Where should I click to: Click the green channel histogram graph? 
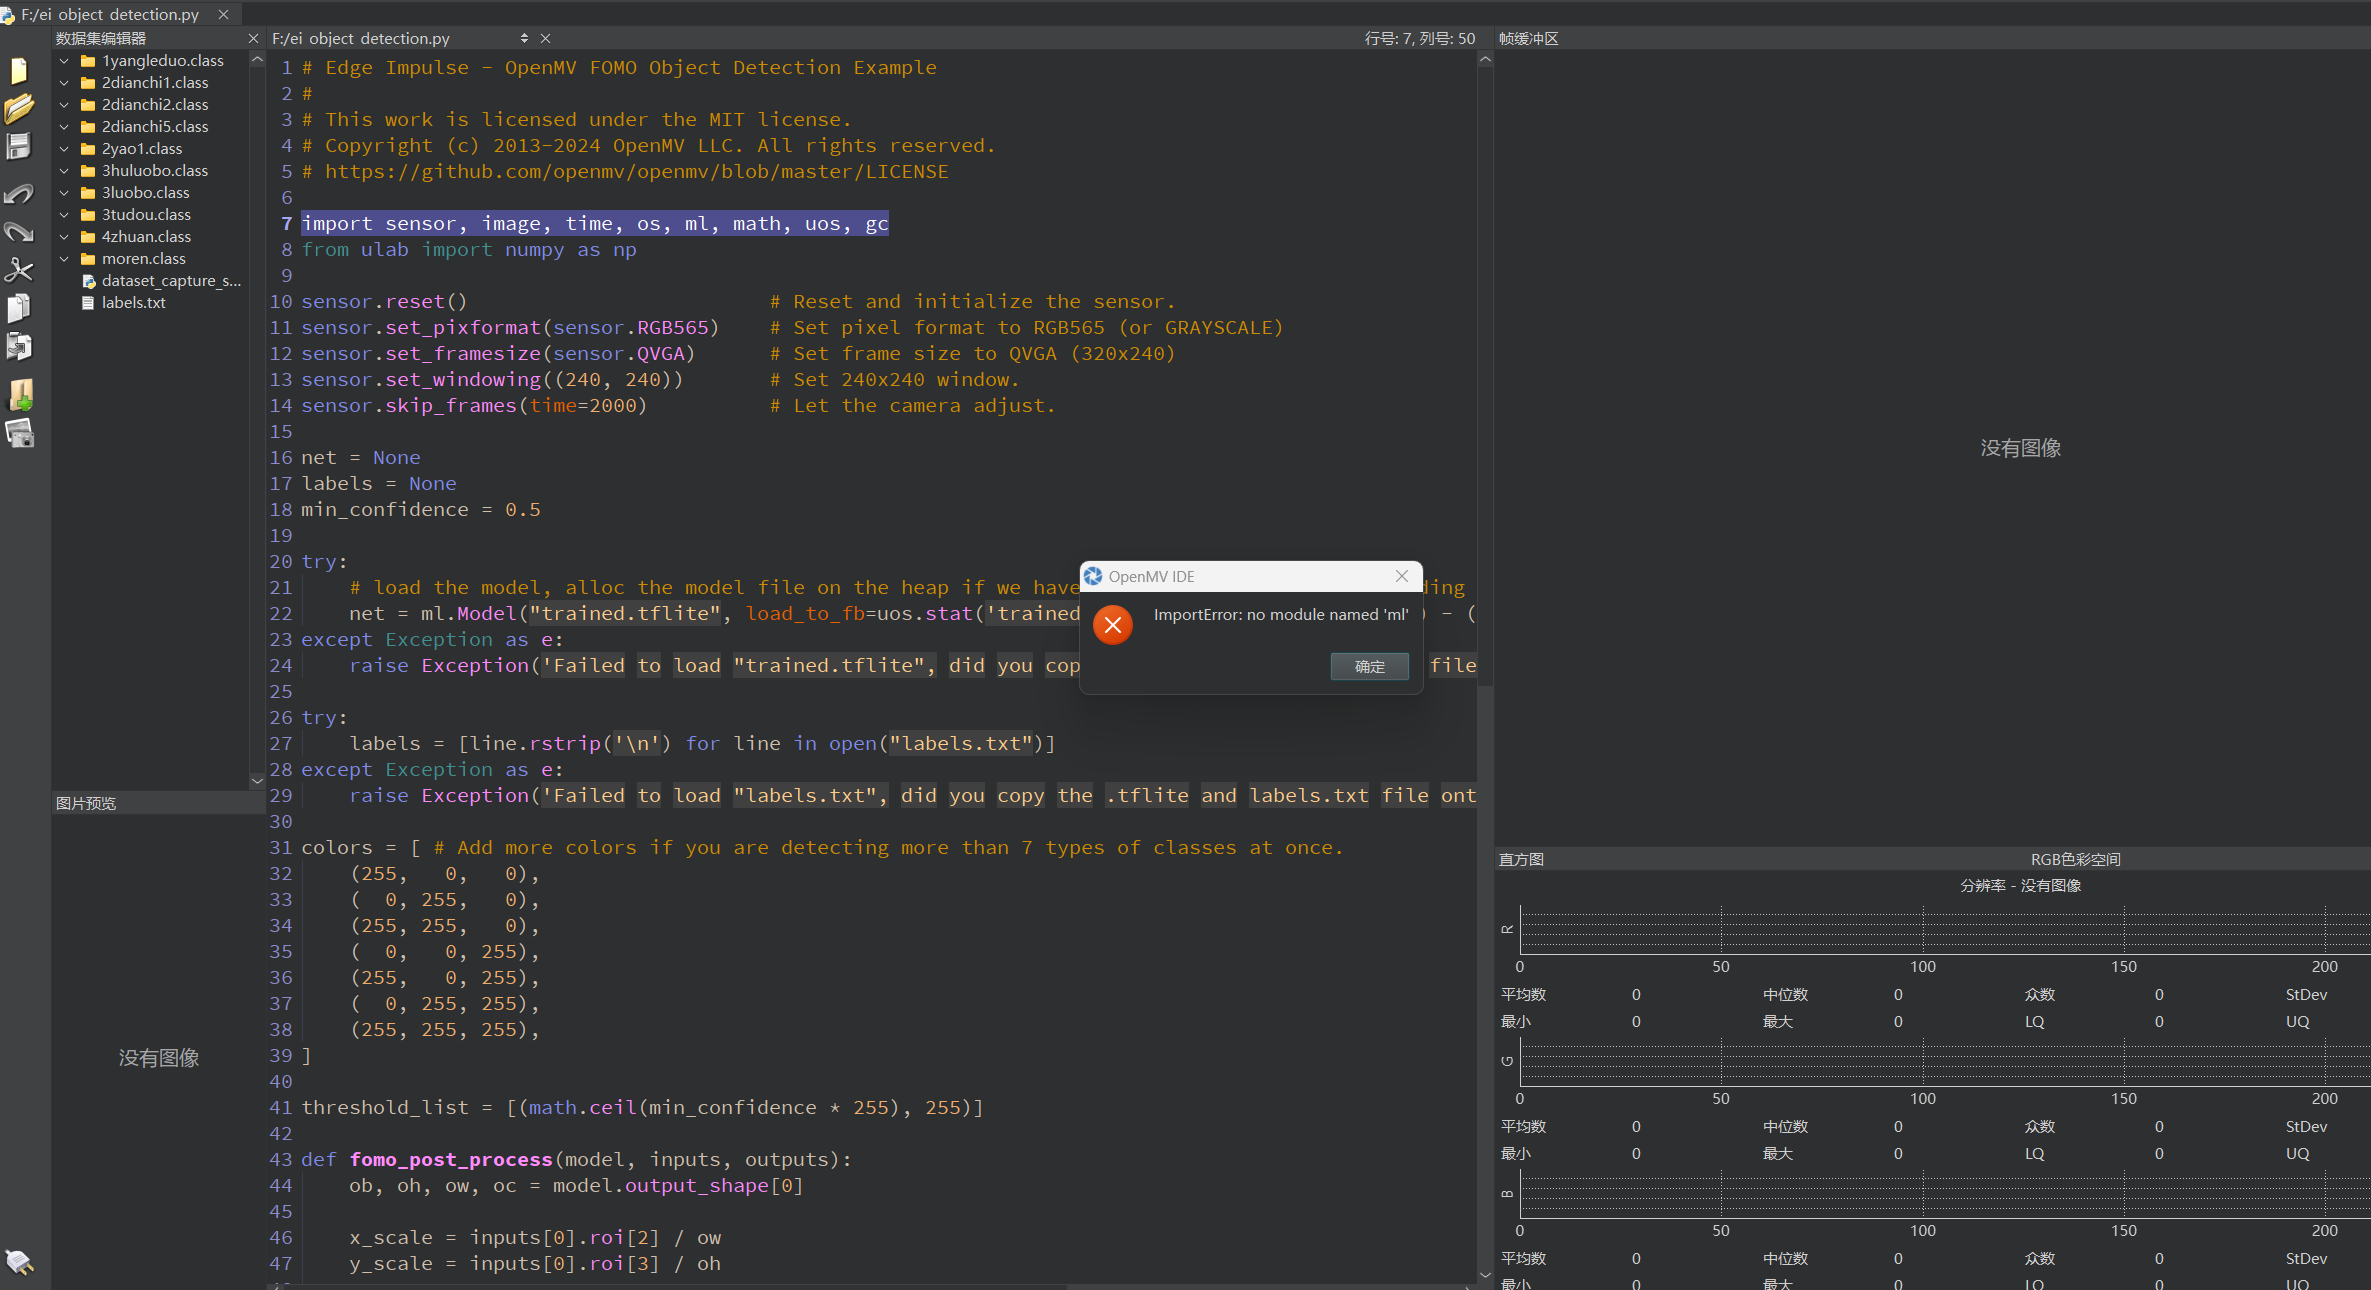pos(1944,1062)
